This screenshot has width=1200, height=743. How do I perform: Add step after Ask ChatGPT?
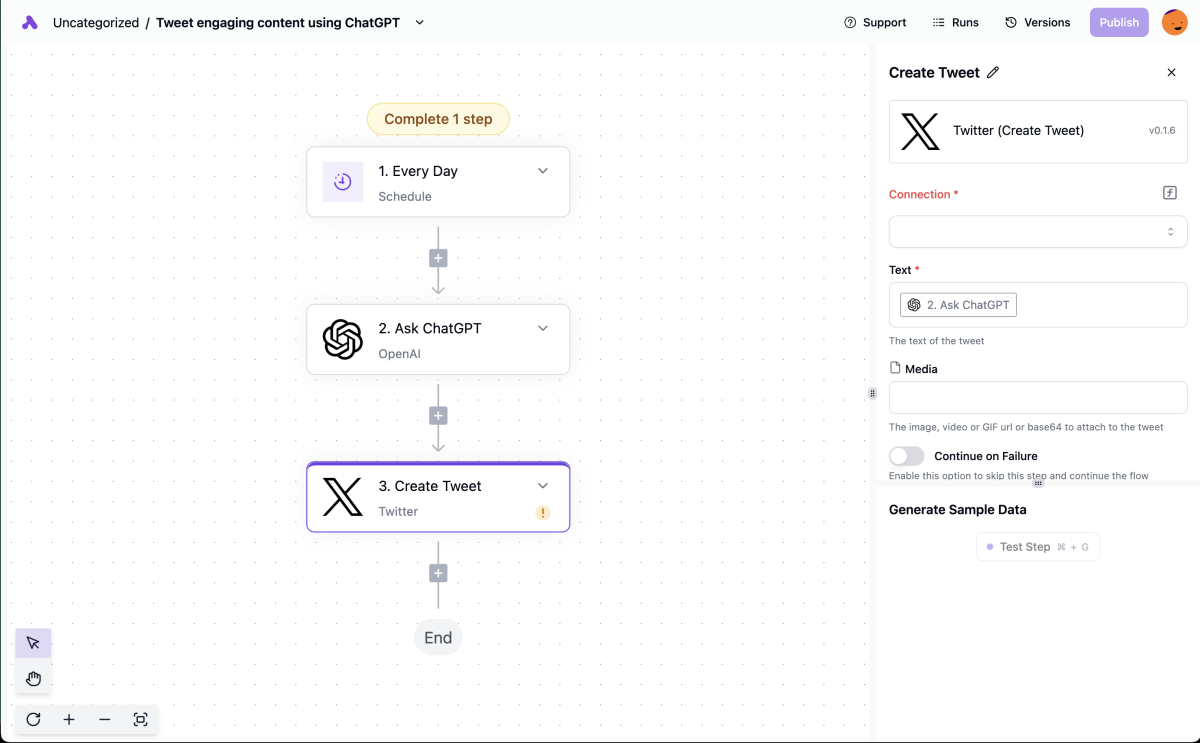coord(438,415)
